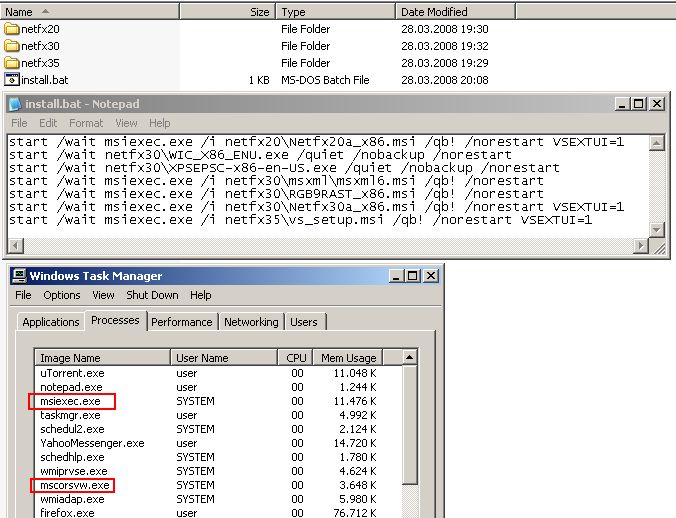Sort processes by CPU column
676x518 pixels.
(295, 358)
